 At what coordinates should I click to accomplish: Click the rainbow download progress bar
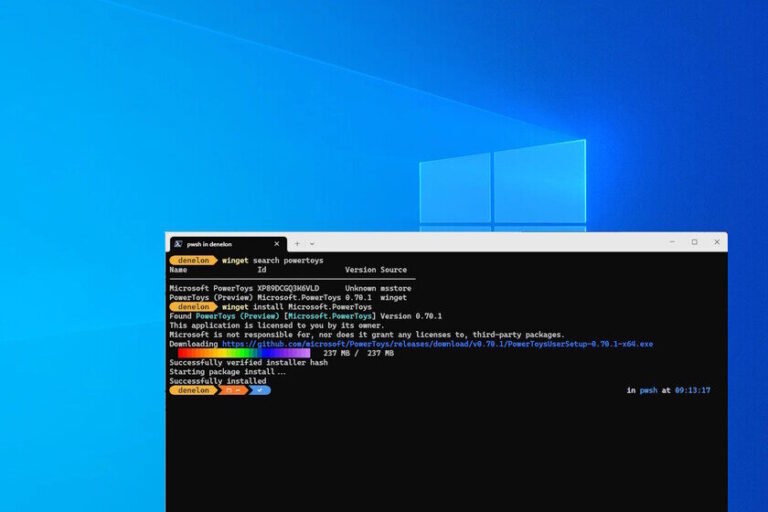point(244,353)
